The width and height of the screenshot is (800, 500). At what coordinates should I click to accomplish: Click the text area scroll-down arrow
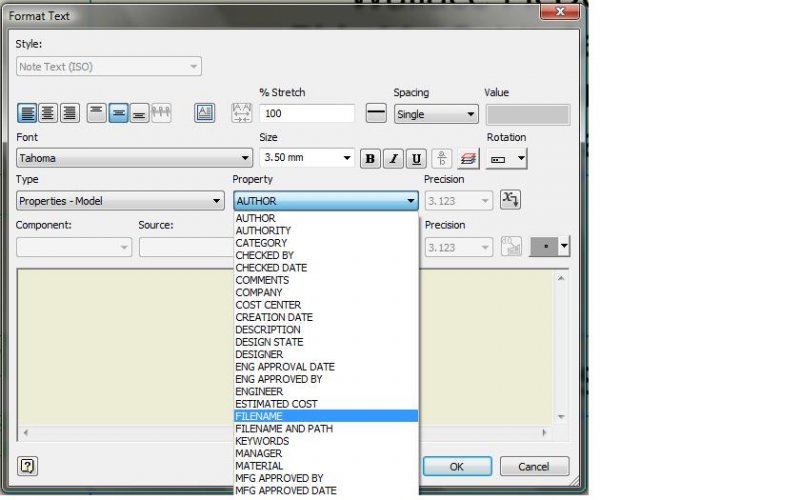pyautogui.click(x=561, y=417)
